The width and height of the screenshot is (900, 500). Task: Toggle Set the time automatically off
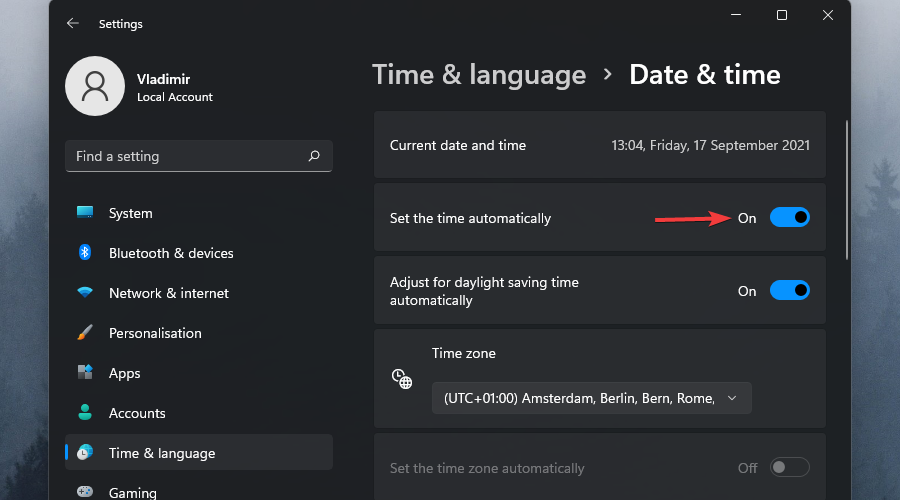click(789, 218)
